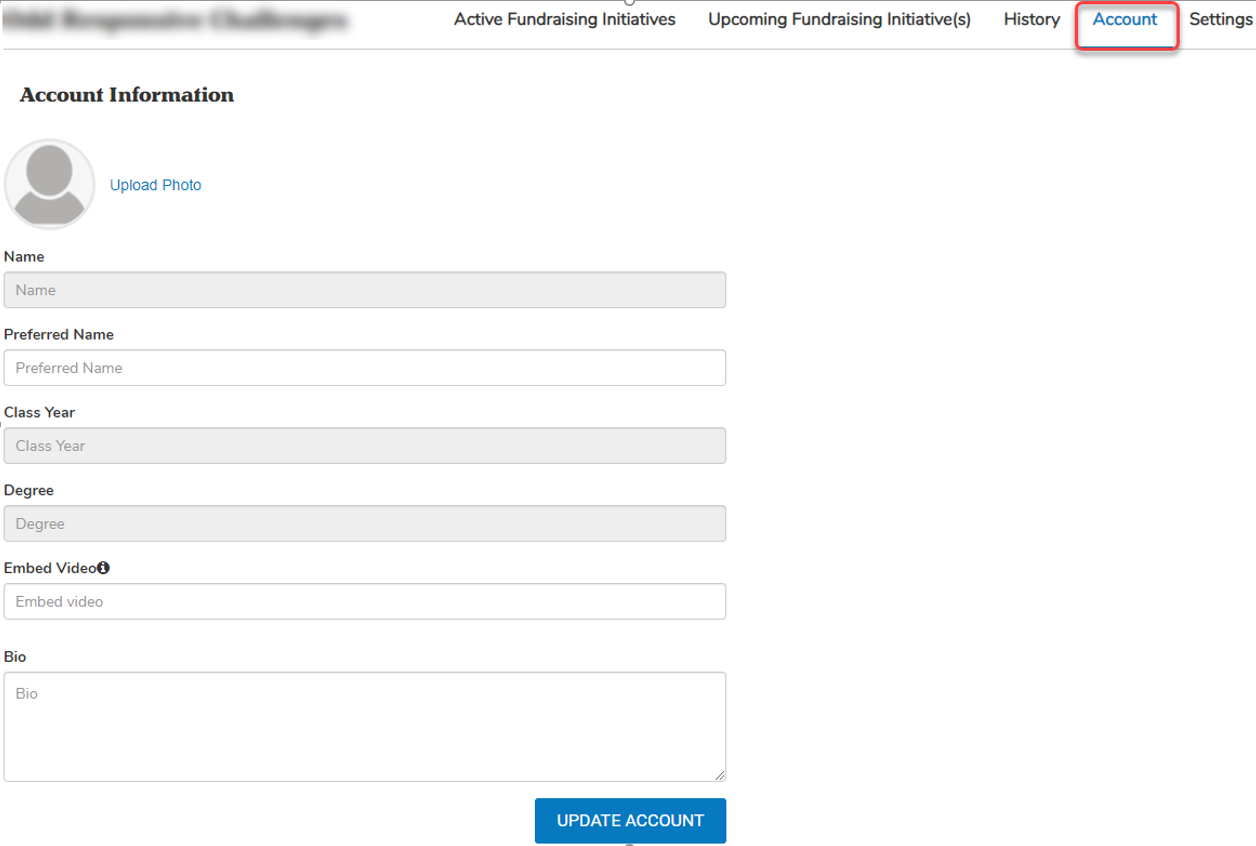Switch to the History tab

[1031, 20]
